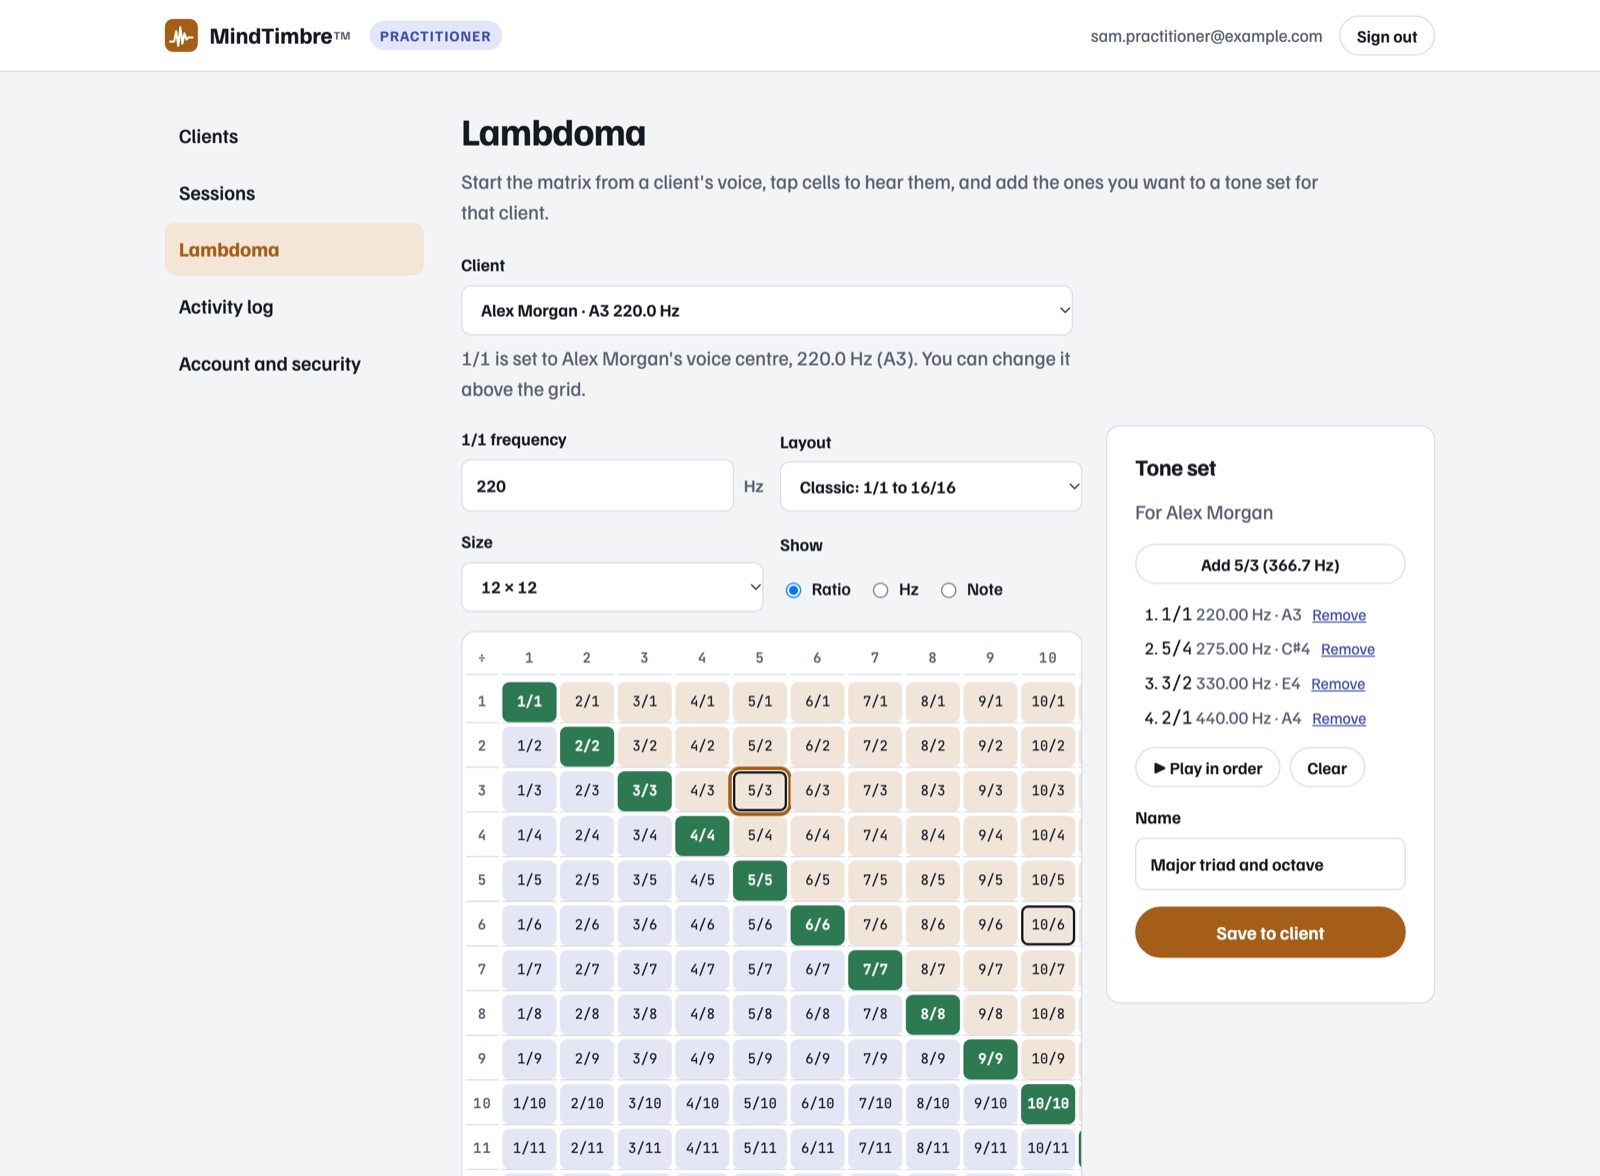Remove the 5/4 275.00 Hz tone

tap(1348, 649)
